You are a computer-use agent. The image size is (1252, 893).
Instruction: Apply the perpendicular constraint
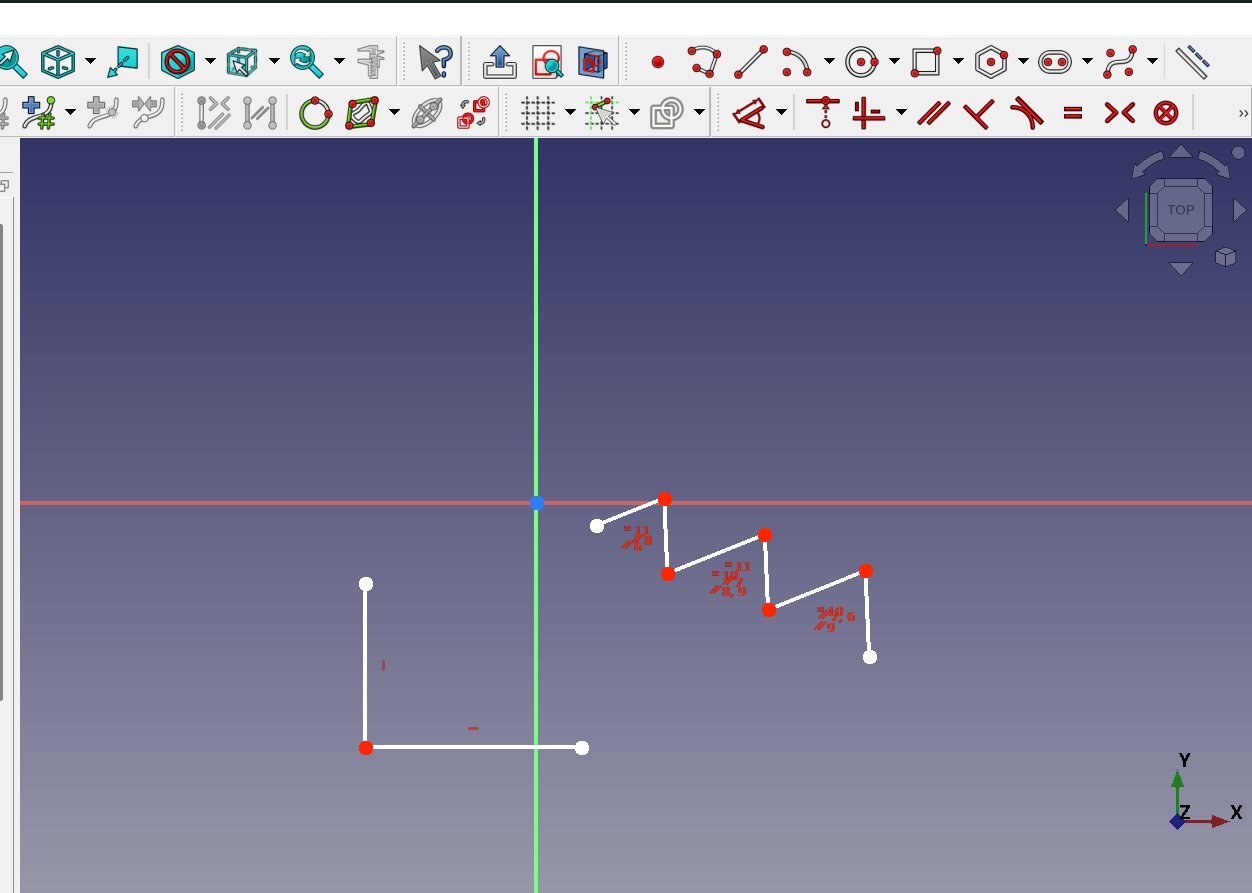[x=980, y=113]
